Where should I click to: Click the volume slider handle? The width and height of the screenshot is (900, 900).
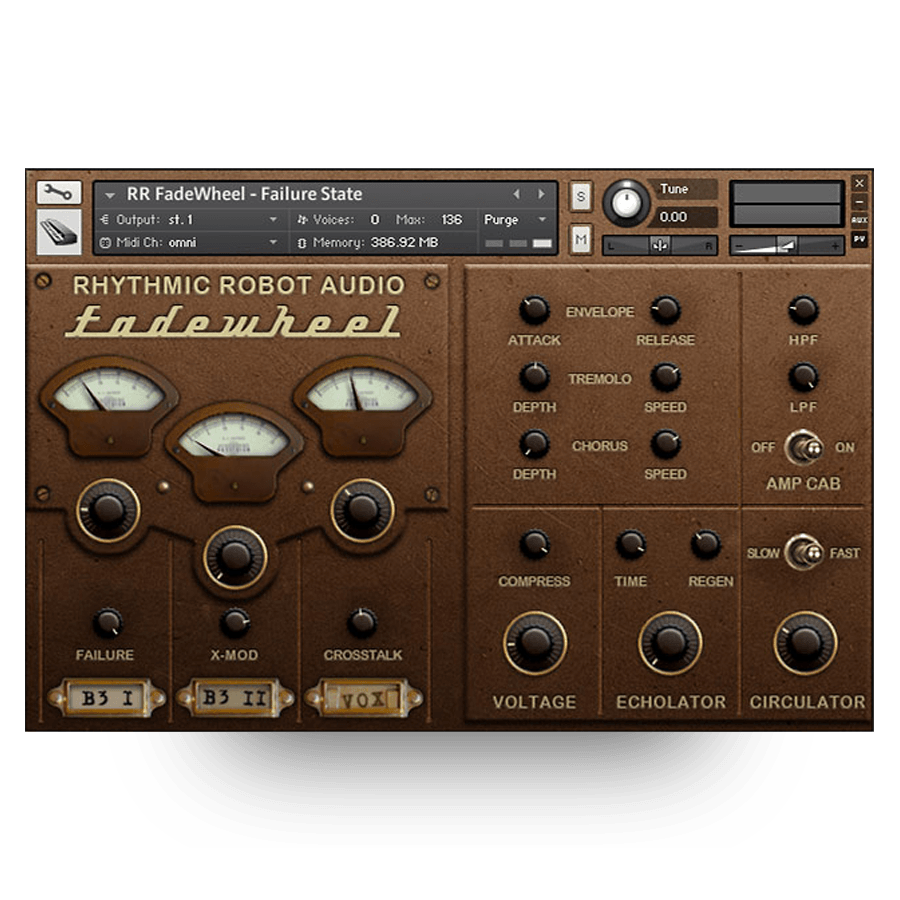[786, 246]
